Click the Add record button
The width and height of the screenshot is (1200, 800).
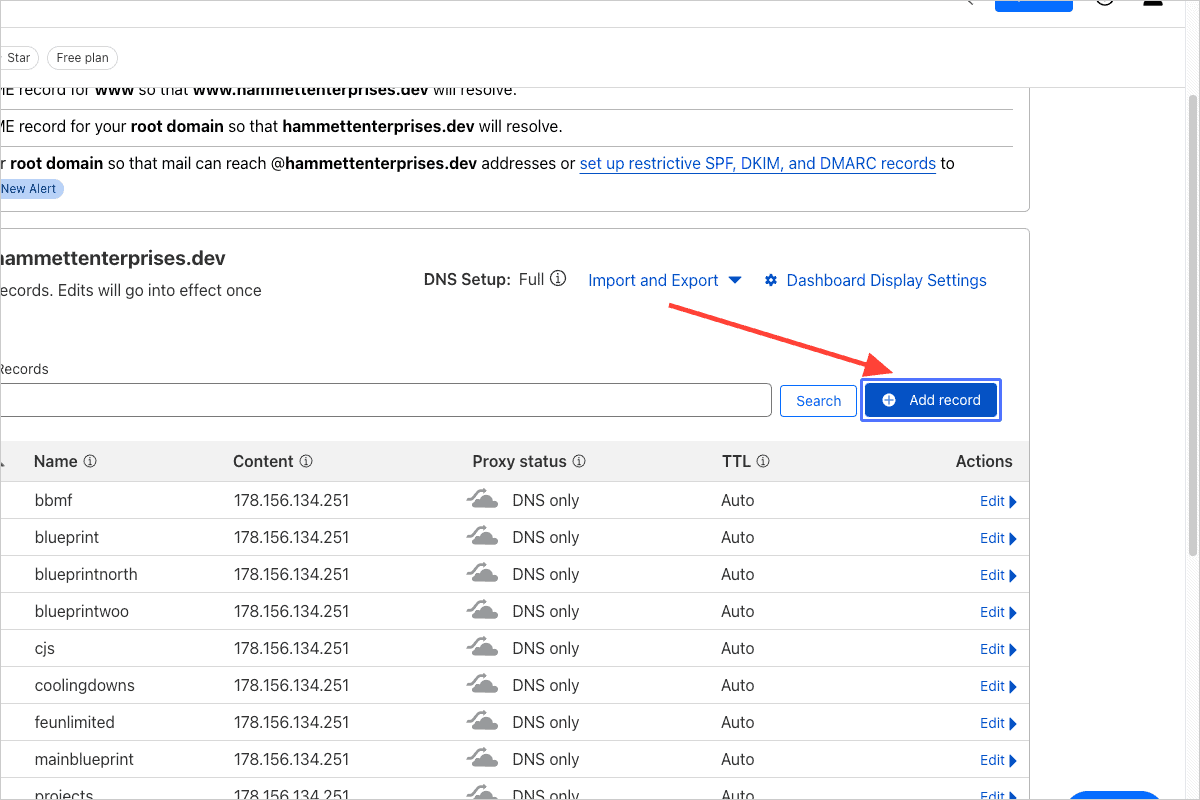[931, 400]
